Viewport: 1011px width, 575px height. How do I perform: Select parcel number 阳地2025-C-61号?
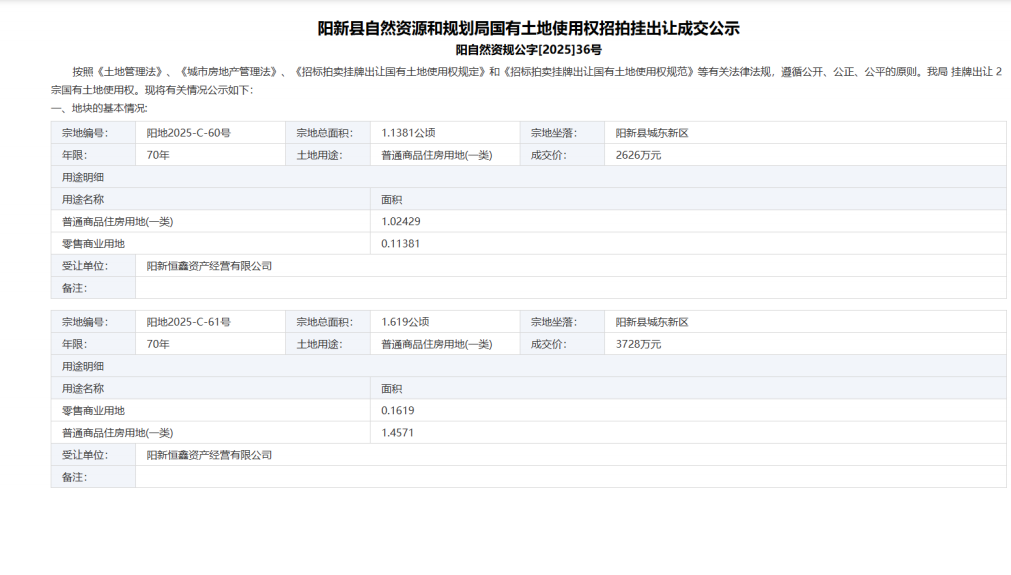point(189,322)
